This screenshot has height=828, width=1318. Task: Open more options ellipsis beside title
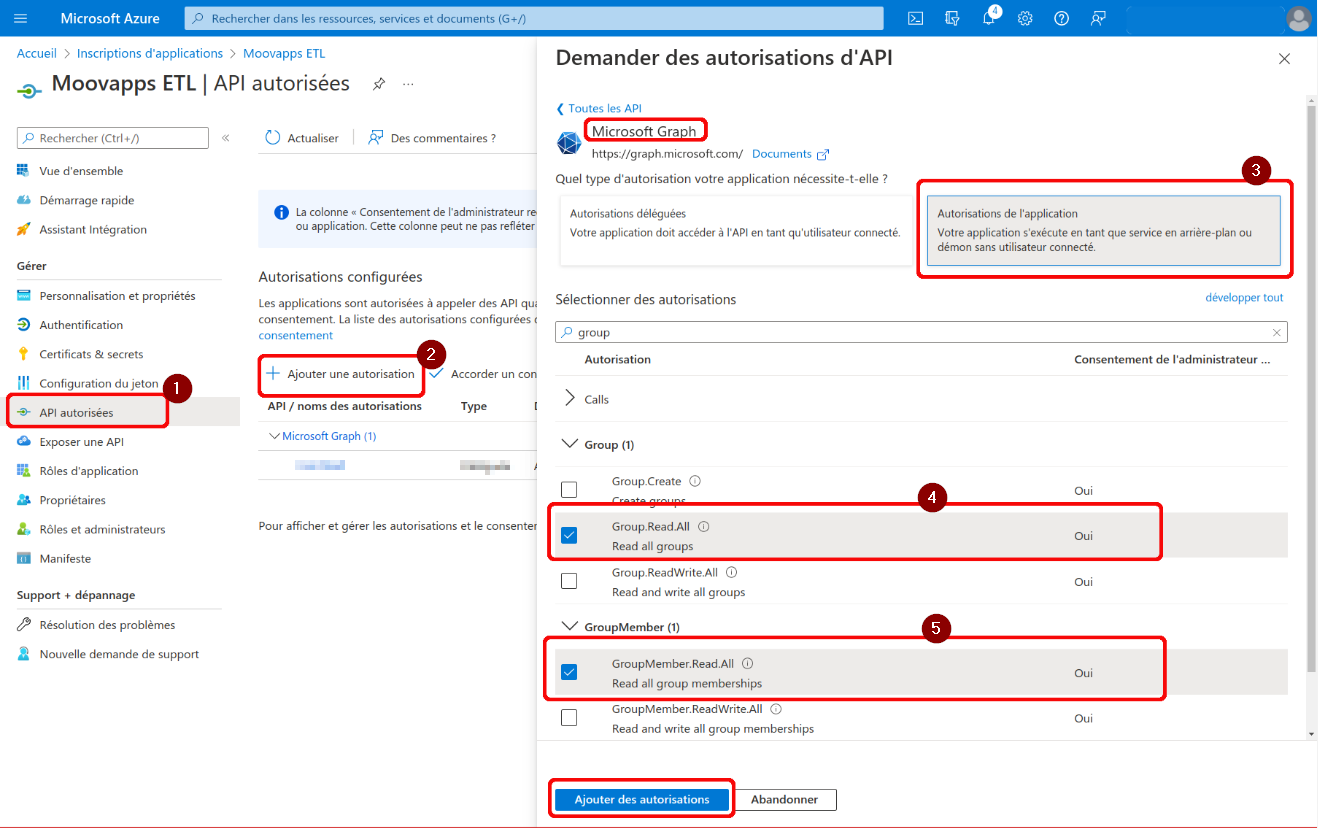(408, 84)
